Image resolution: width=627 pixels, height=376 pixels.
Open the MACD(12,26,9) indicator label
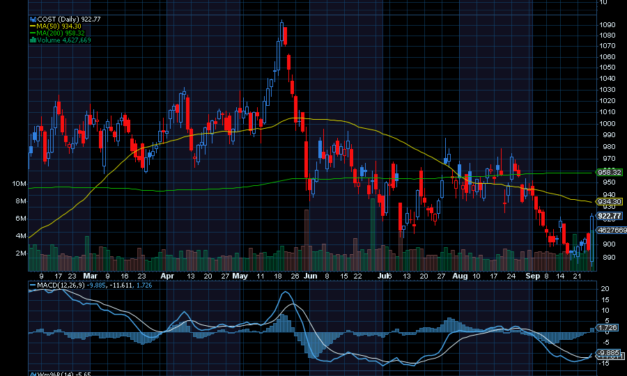click(60, 285)
